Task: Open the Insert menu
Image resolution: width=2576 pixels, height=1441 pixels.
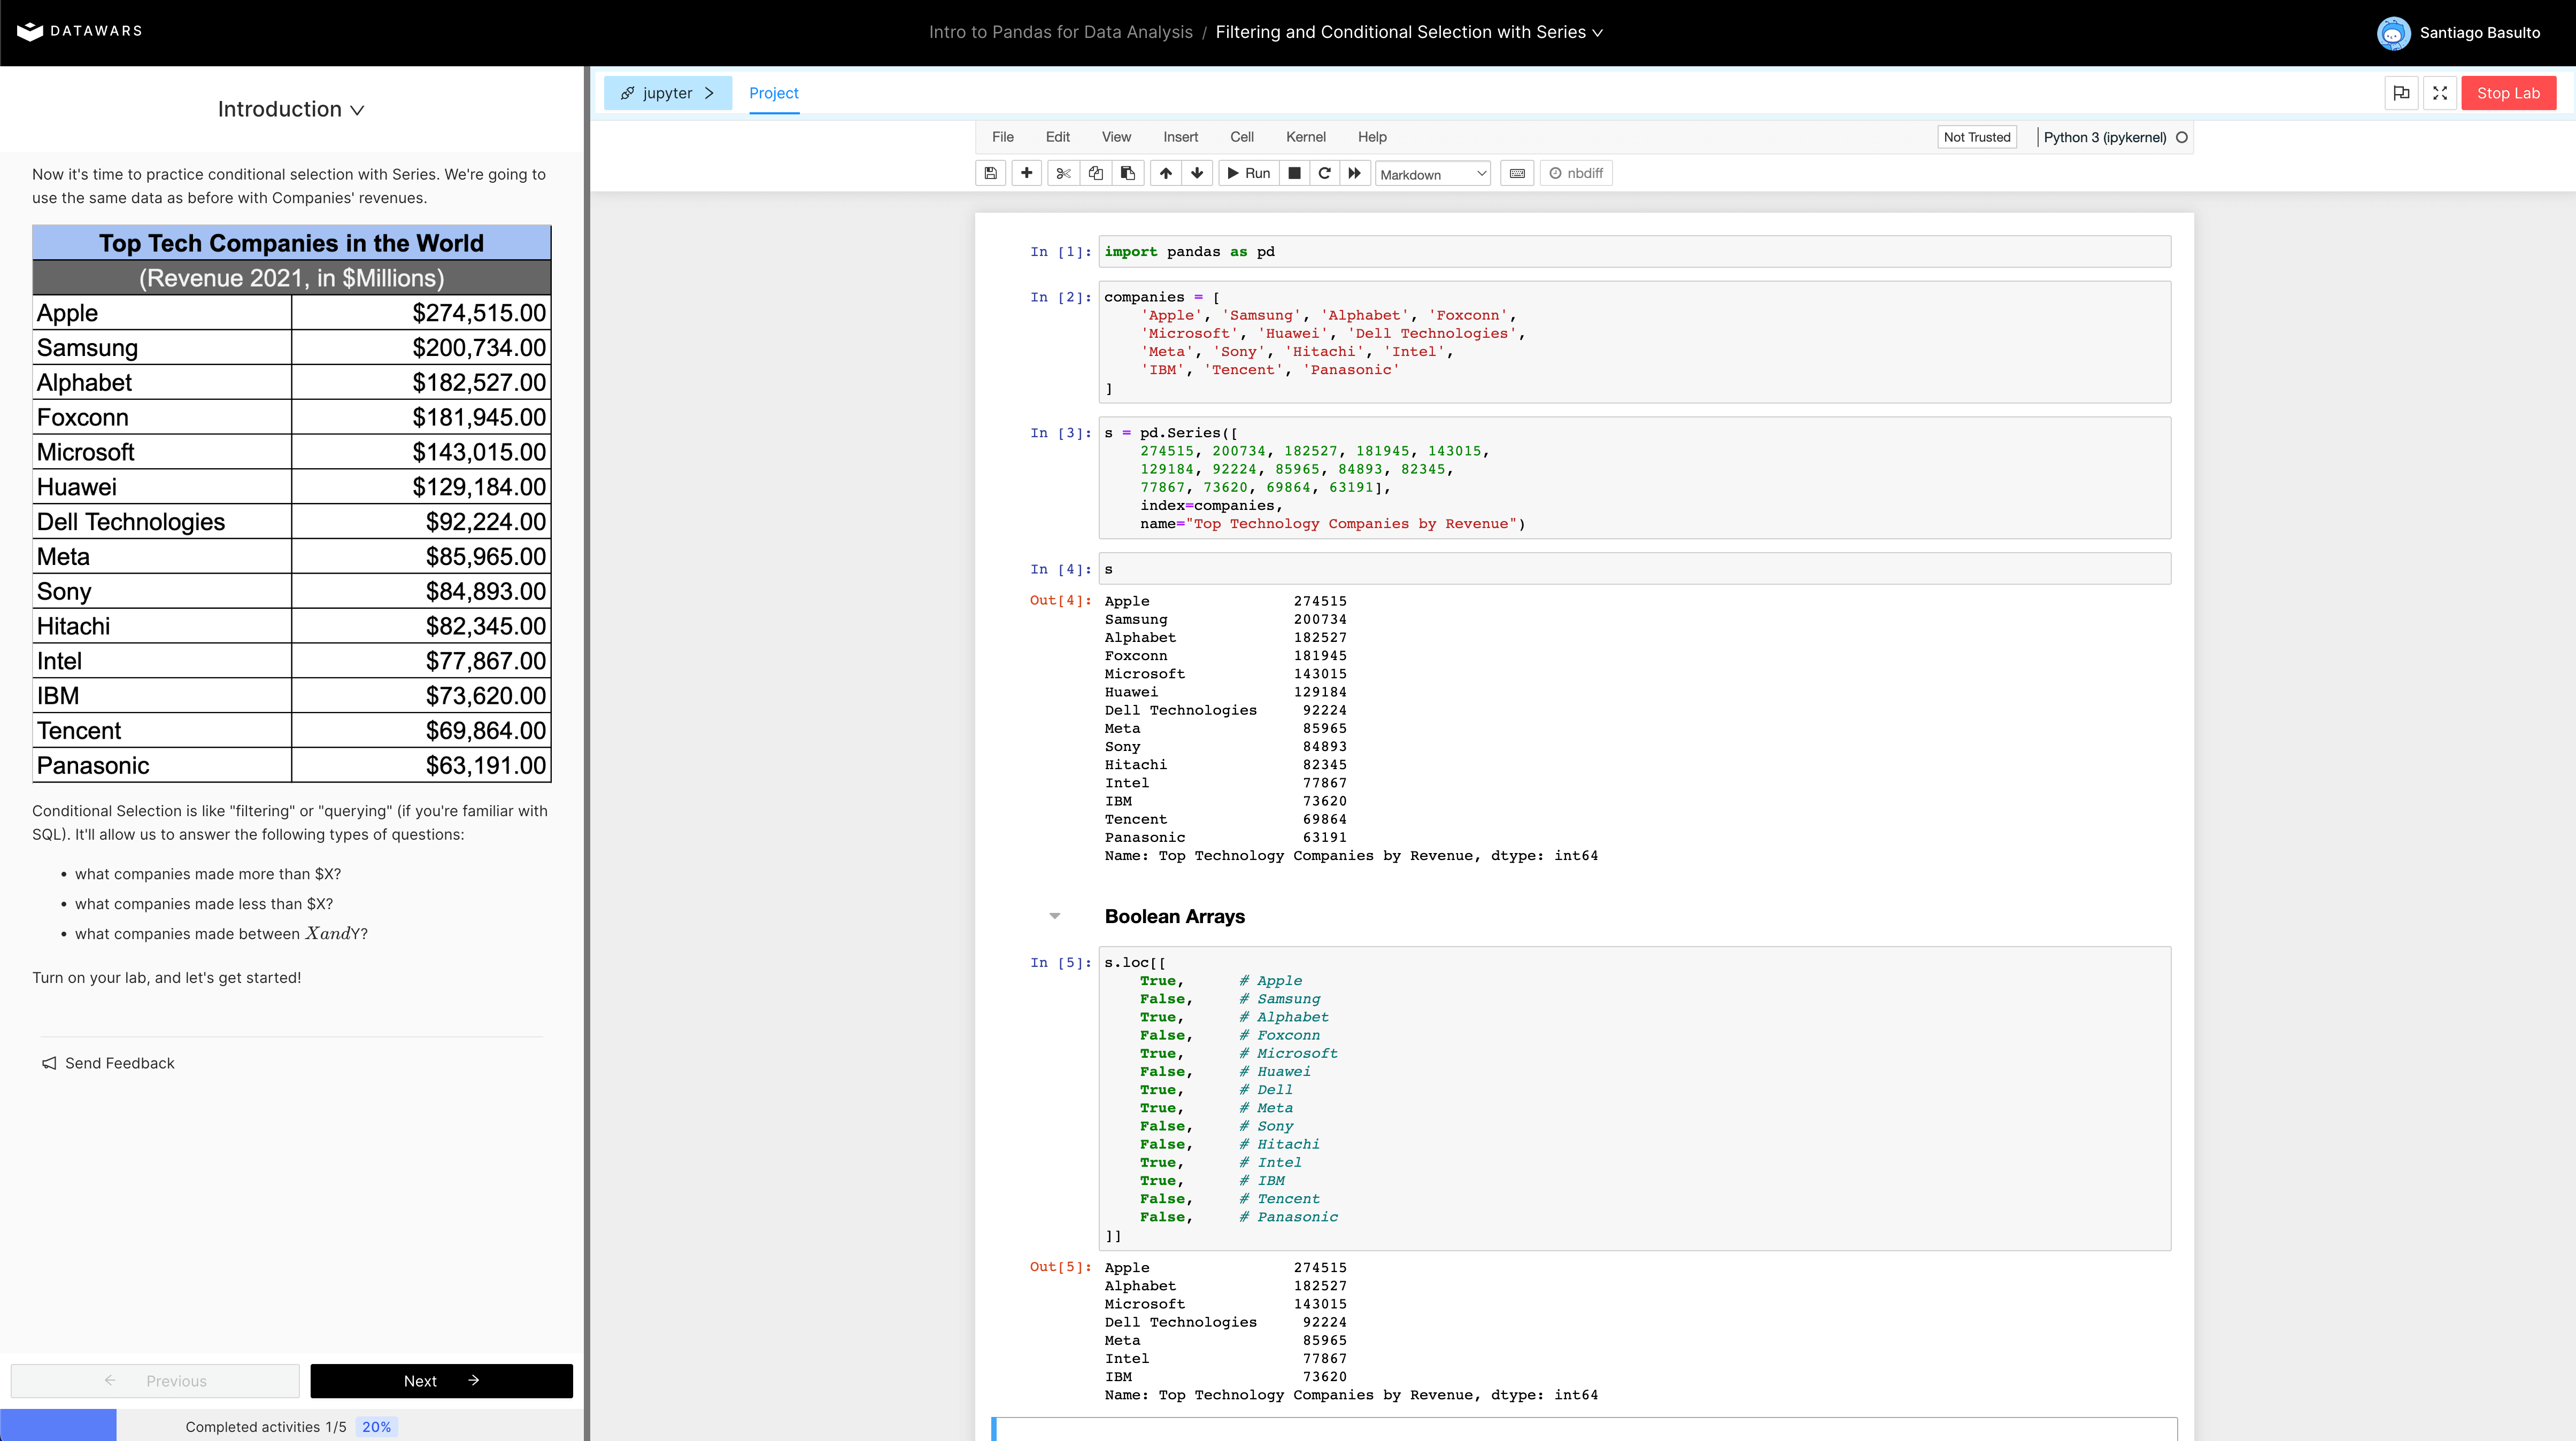Action: tap(1180, 137)
